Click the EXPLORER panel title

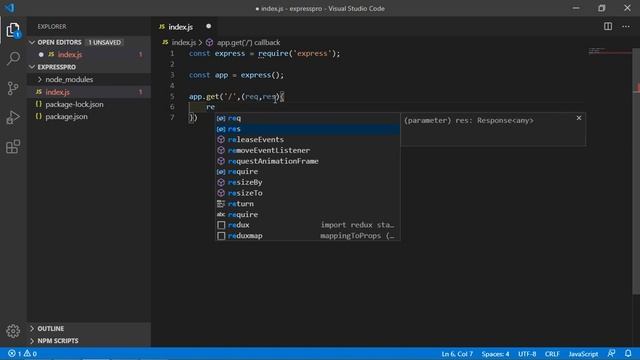click(52, 27)
